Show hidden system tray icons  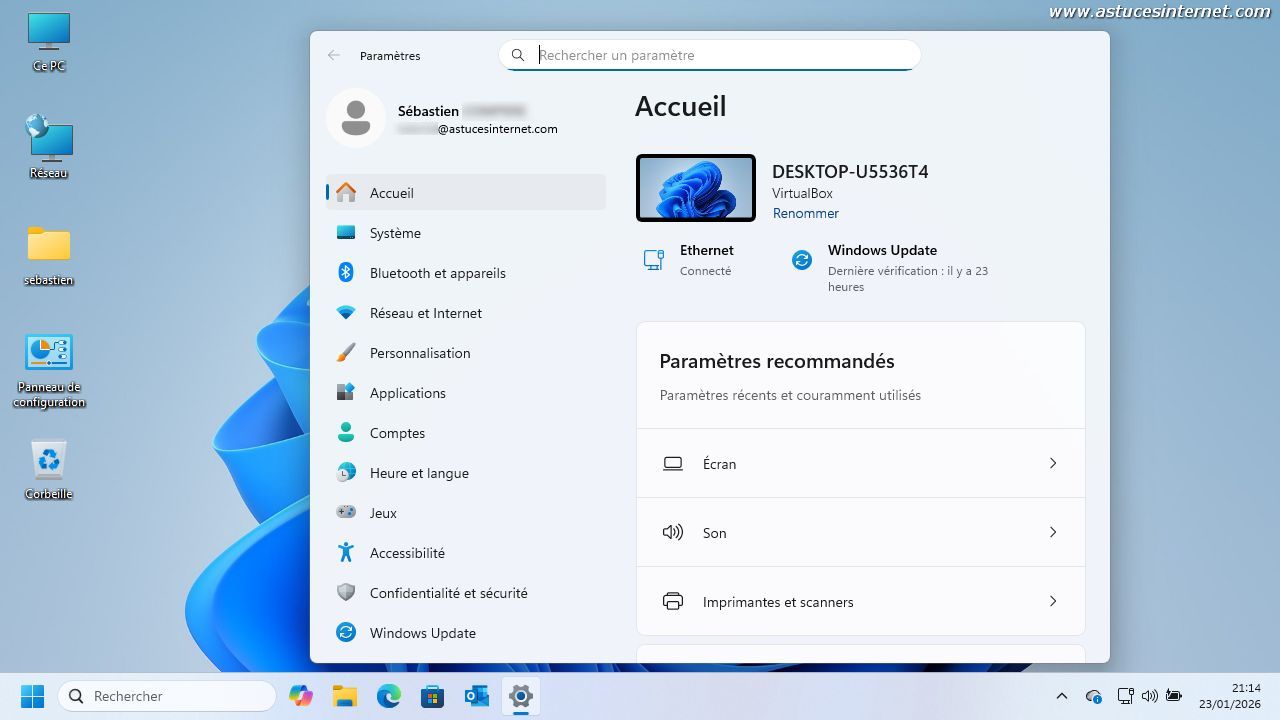(1062, 696)
